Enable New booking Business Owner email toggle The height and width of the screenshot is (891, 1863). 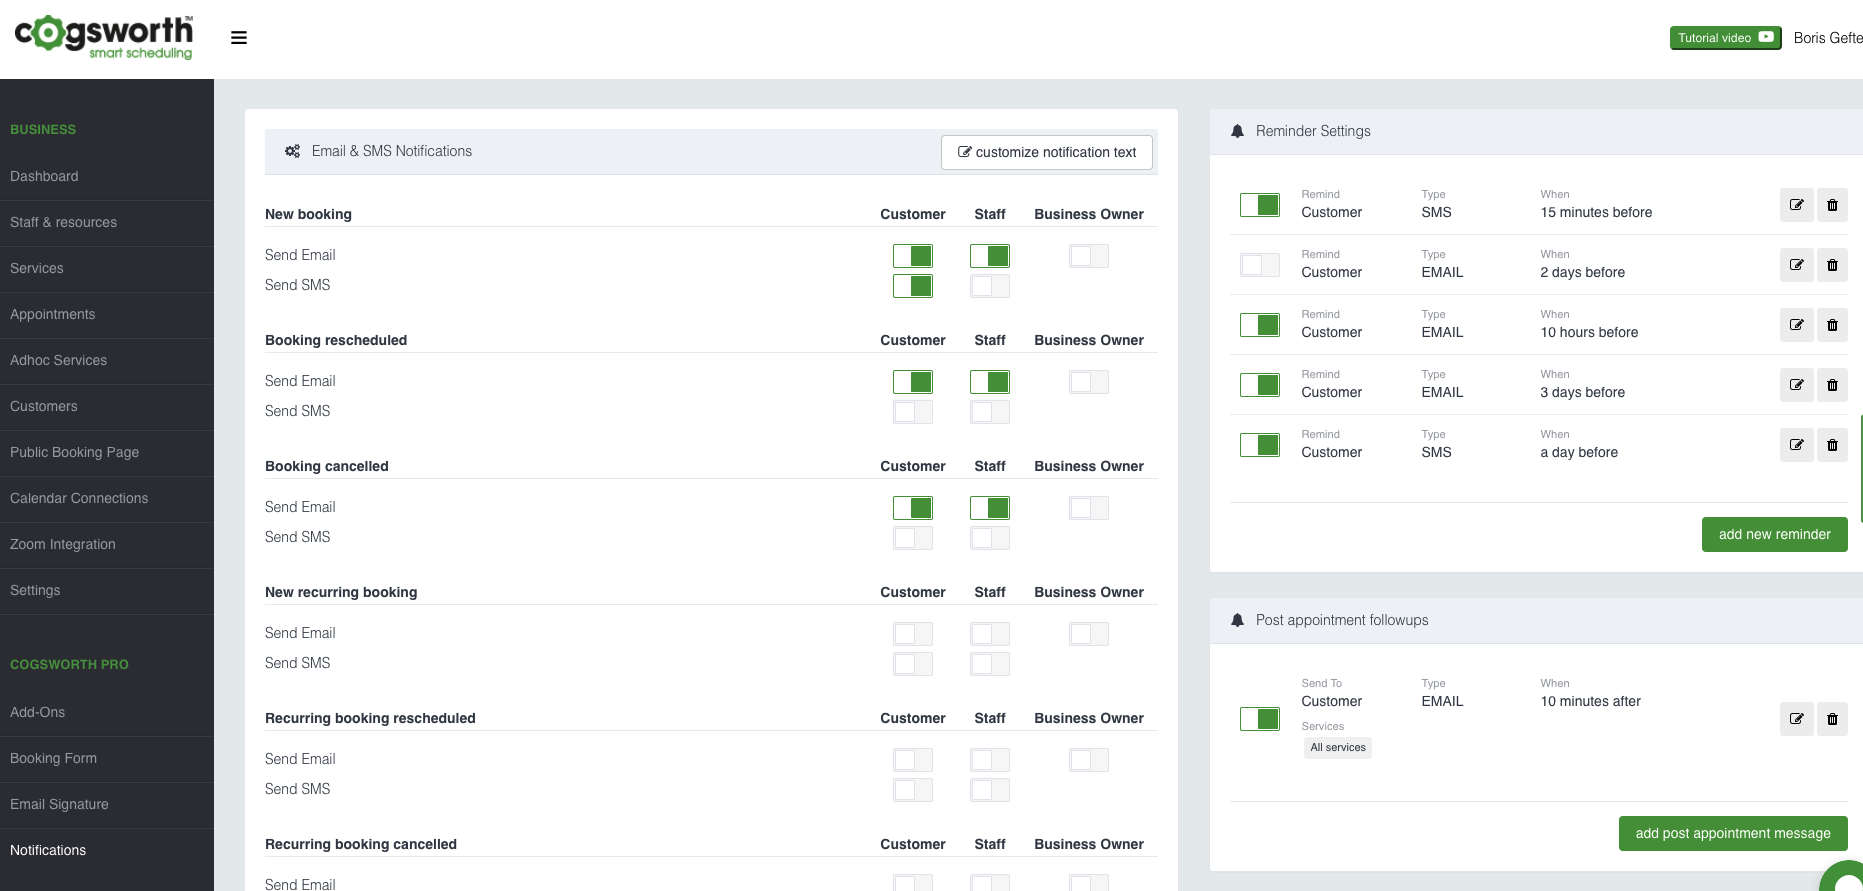[x=1088, y=256]
